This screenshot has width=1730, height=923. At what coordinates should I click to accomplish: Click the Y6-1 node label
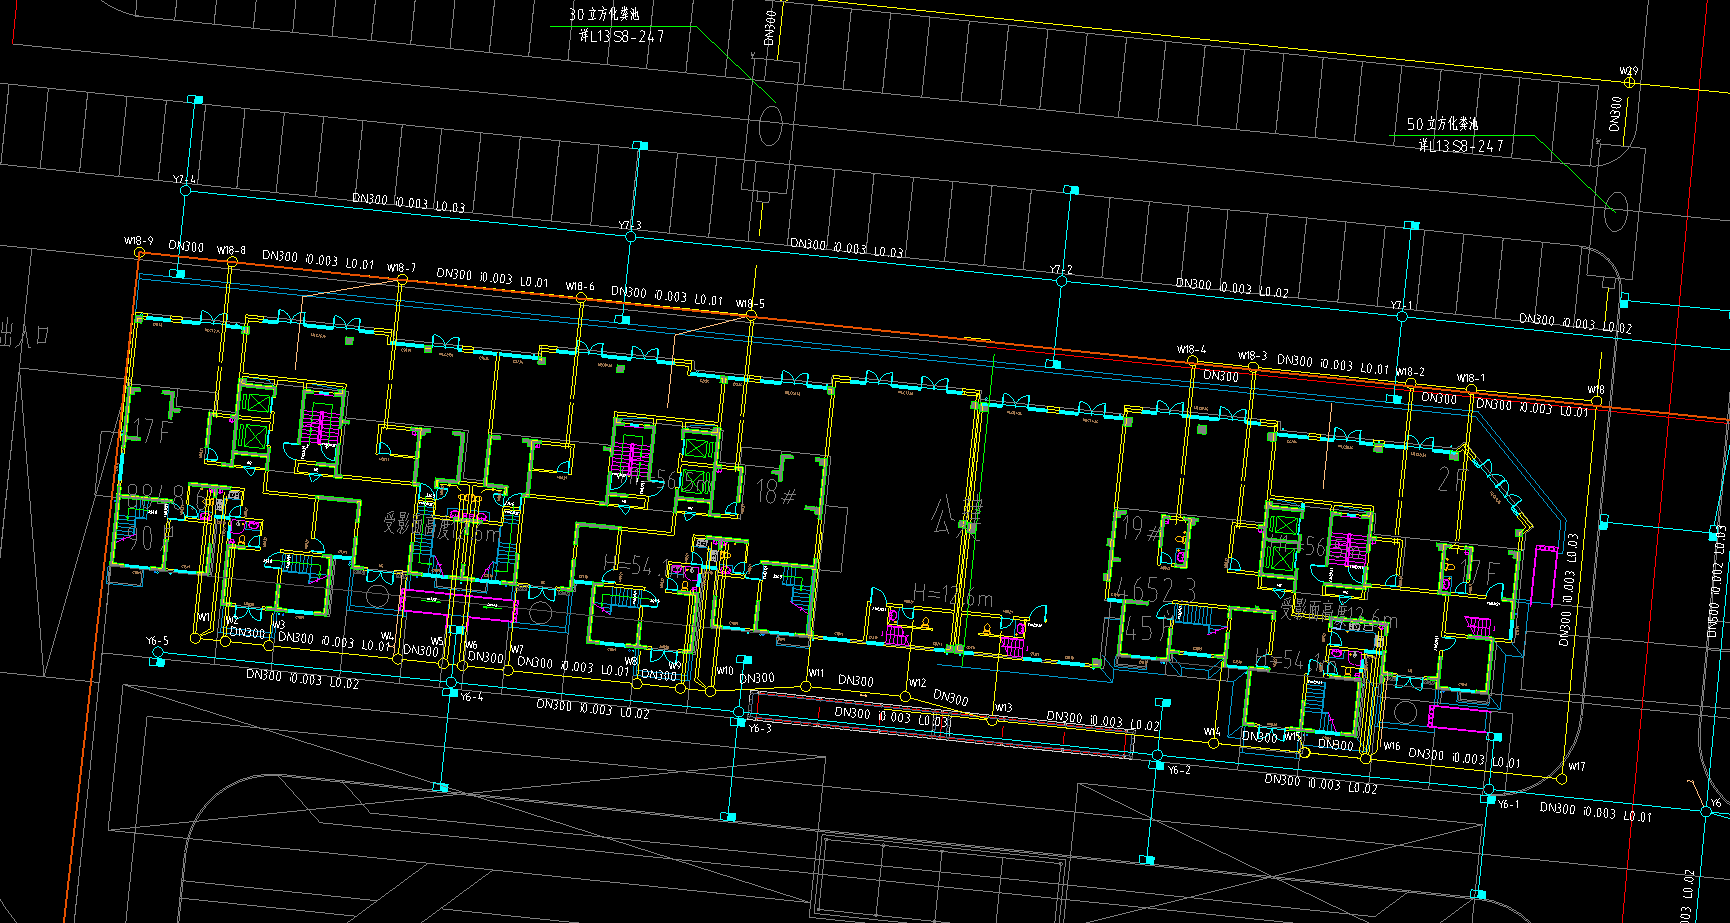1508,804
